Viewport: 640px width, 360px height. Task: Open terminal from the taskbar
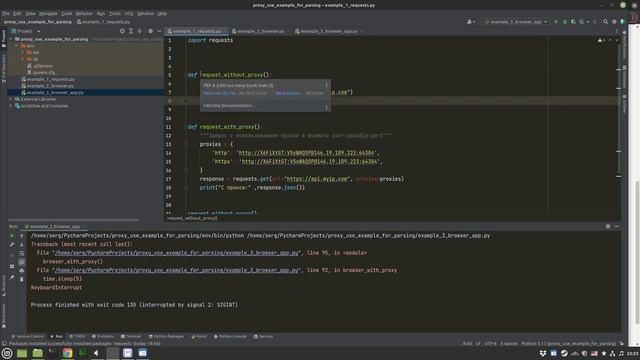pyautogui.click(x=53, y=353)
